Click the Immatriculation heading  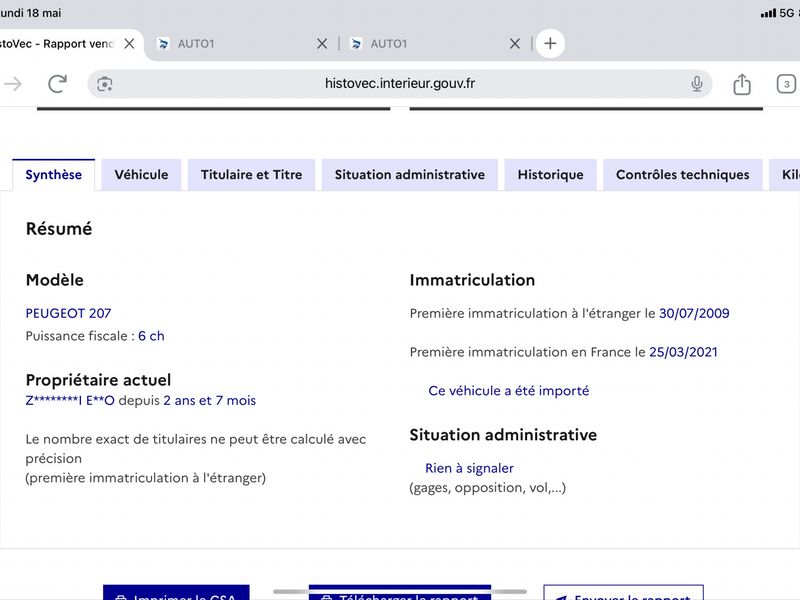click(x=472, y=280)
